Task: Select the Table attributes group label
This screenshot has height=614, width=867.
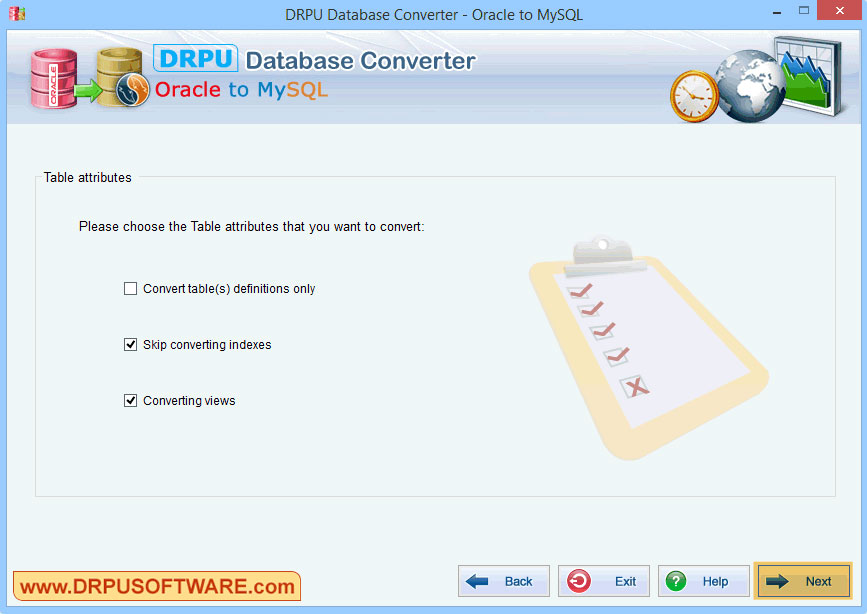Action: click(x=87, y=177)
